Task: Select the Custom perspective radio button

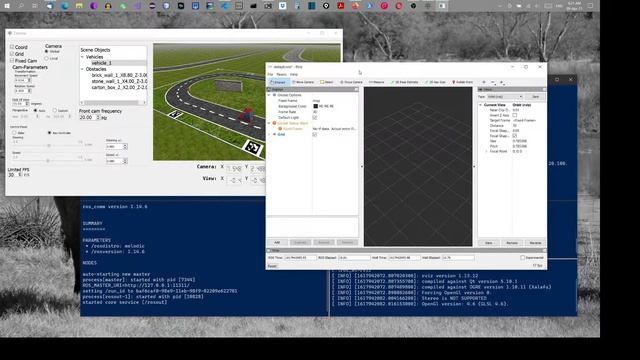Action: [x=55, y=110]
